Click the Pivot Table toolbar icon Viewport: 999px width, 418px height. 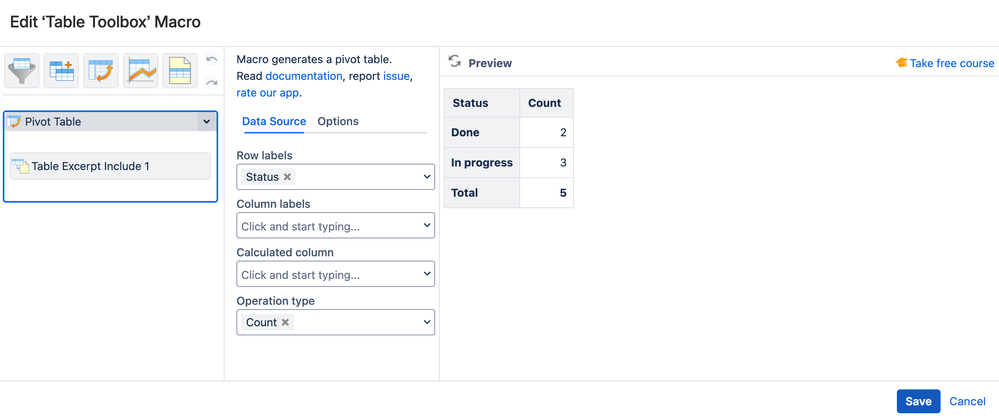[101, 72]
